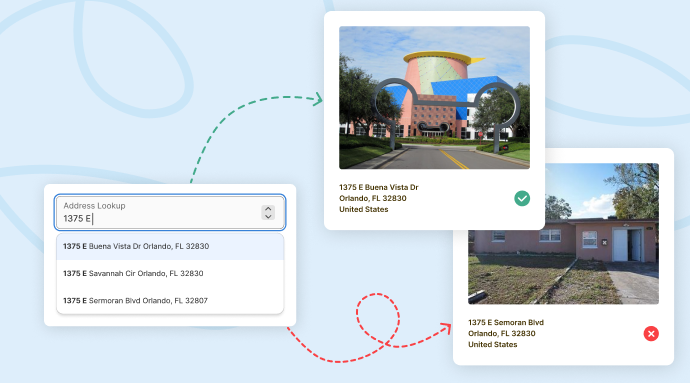Click the red X error icon
690x383 pixels.
[651, 334]
